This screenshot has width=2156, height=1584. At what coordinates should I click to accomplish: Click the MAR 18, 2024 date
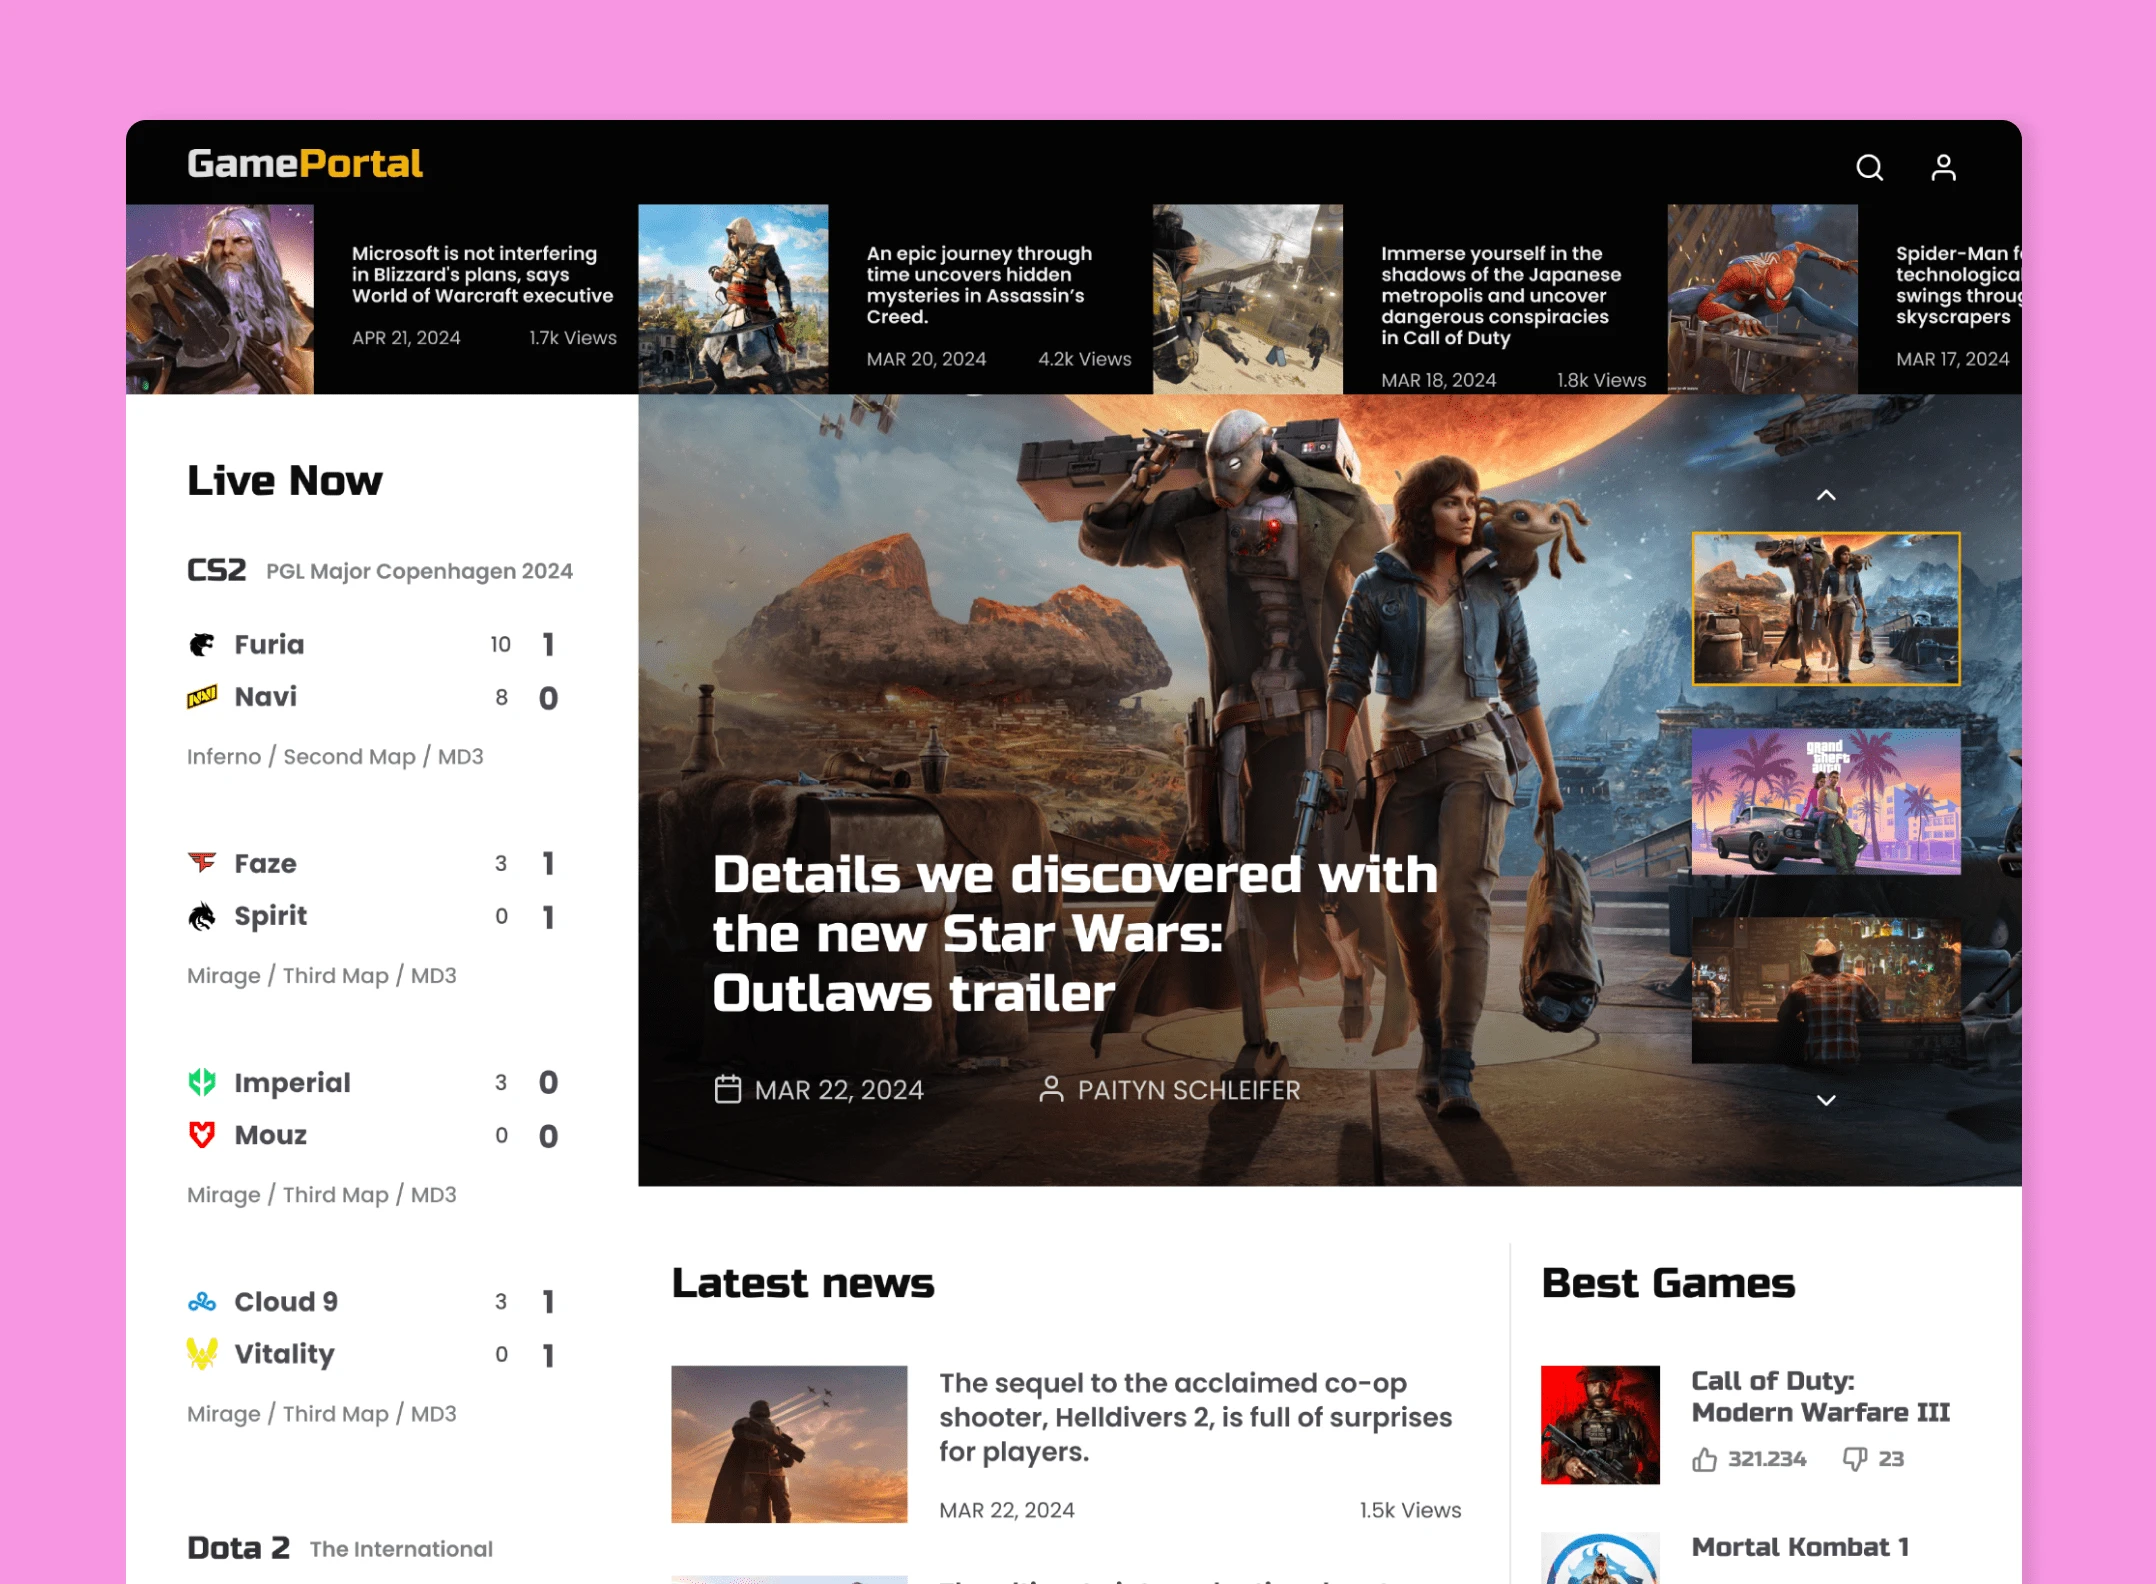coord(1438,380)
